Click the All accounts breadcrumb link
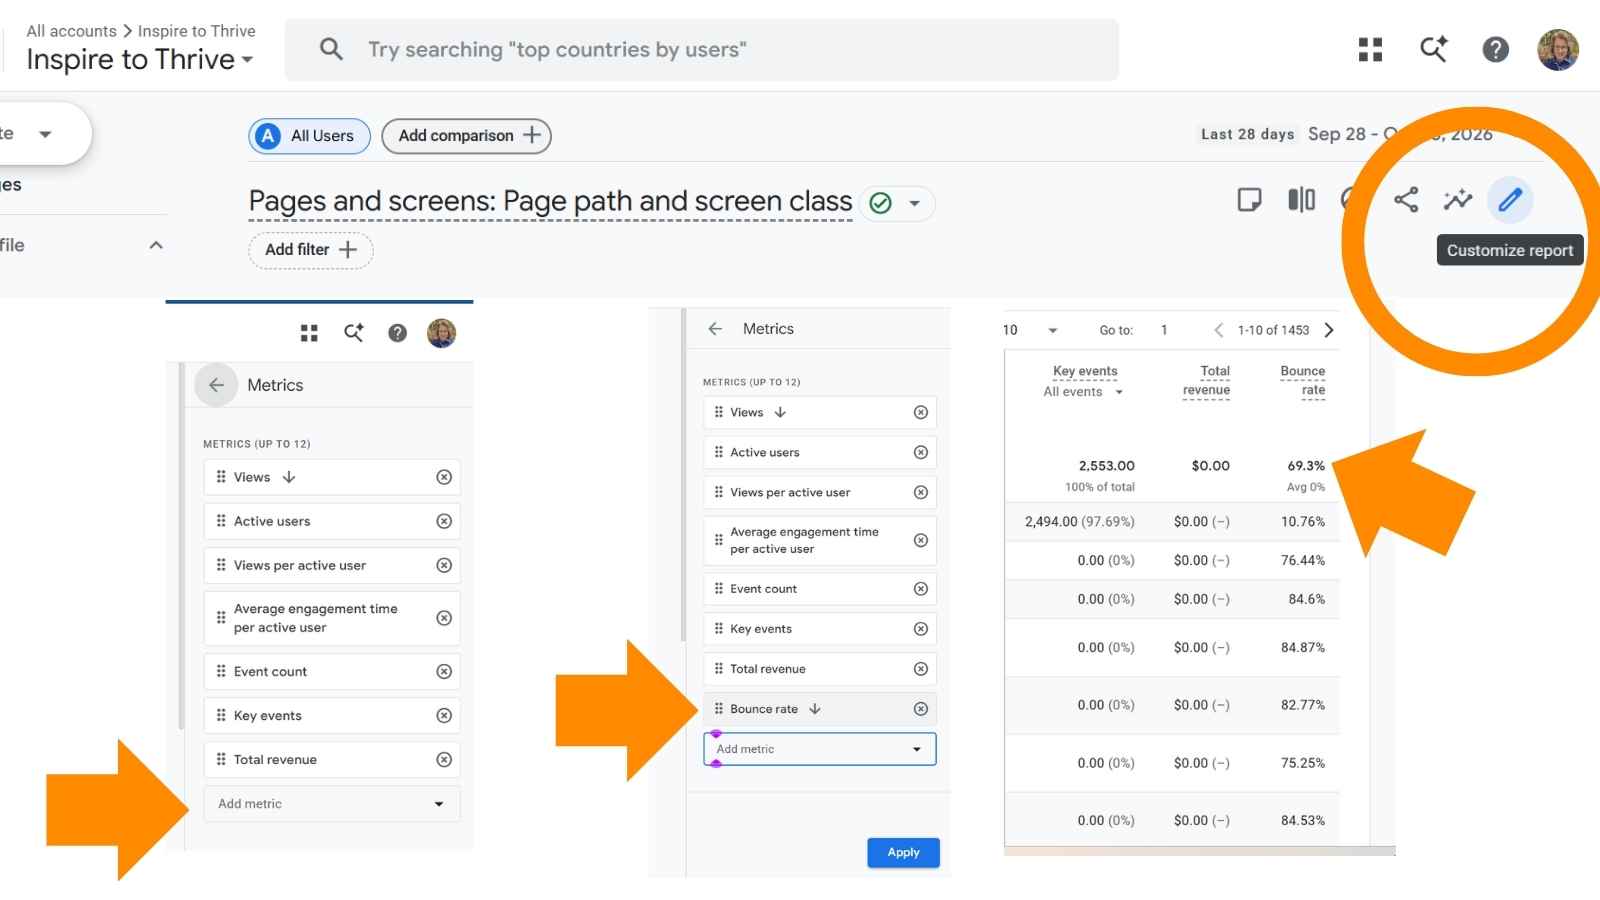This screenshot has height=900, width=1600. (x=71, y=31)
